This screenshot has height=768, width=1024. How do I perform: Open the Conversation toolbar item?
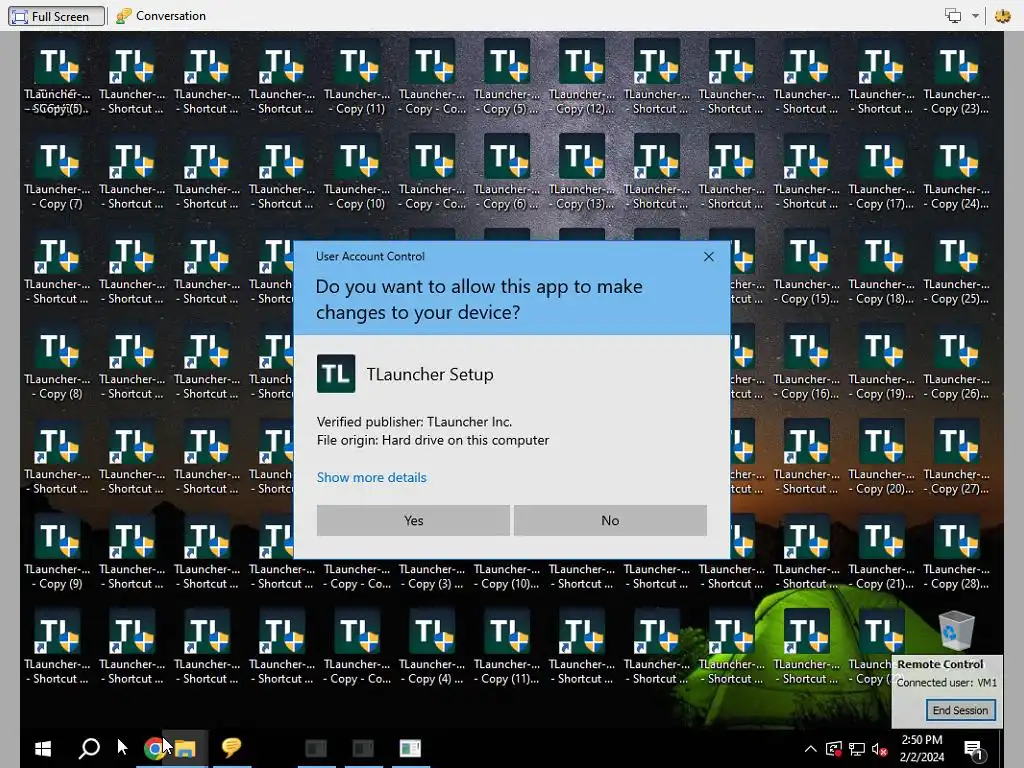161,16
